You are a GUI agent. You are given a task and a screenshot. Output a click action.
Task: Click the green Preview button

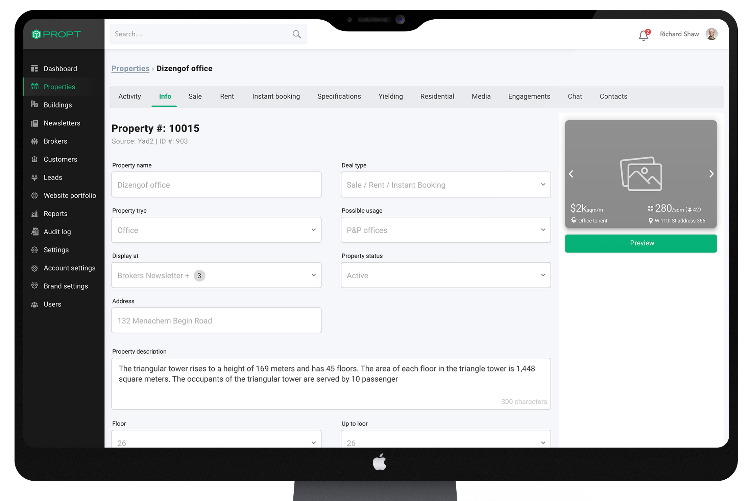(641, 243)
